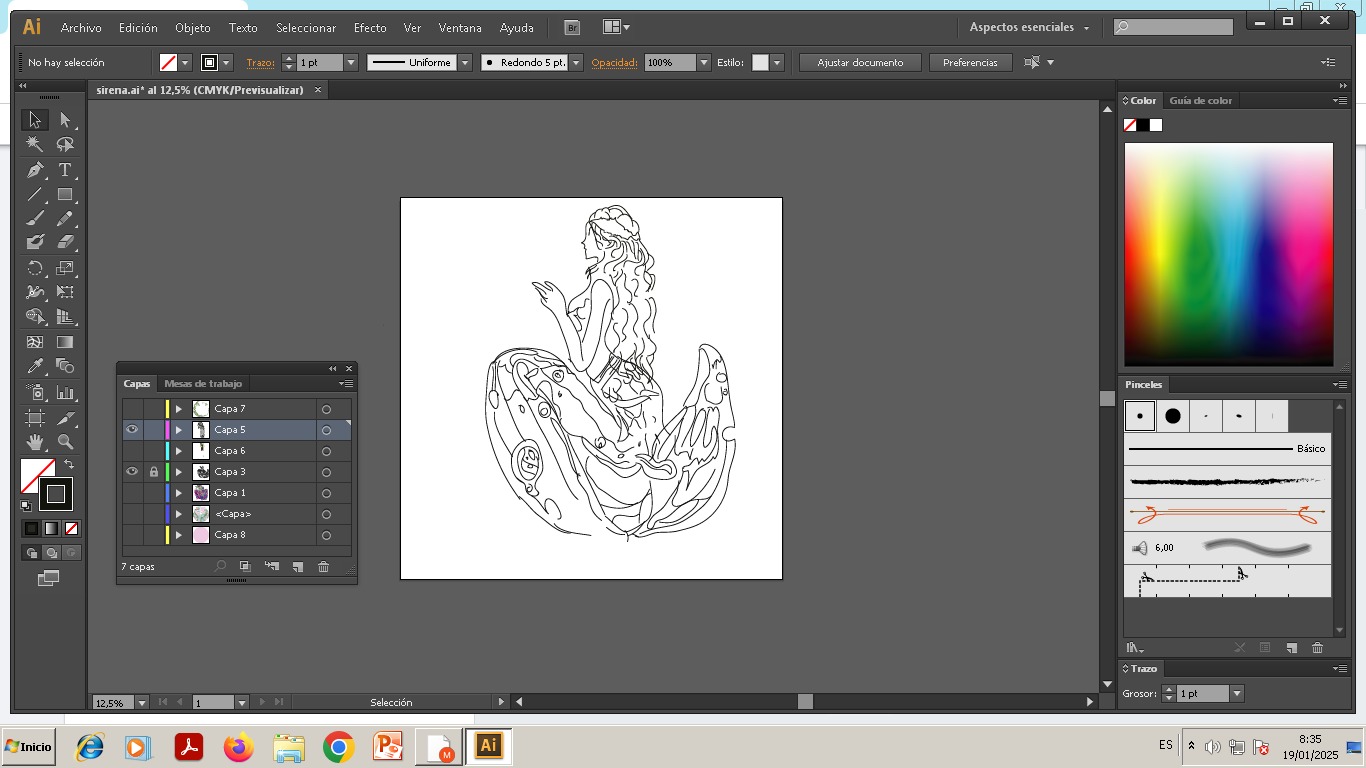
Task: Hide Capa 5 with eye icon
Action: pos(132,430)
